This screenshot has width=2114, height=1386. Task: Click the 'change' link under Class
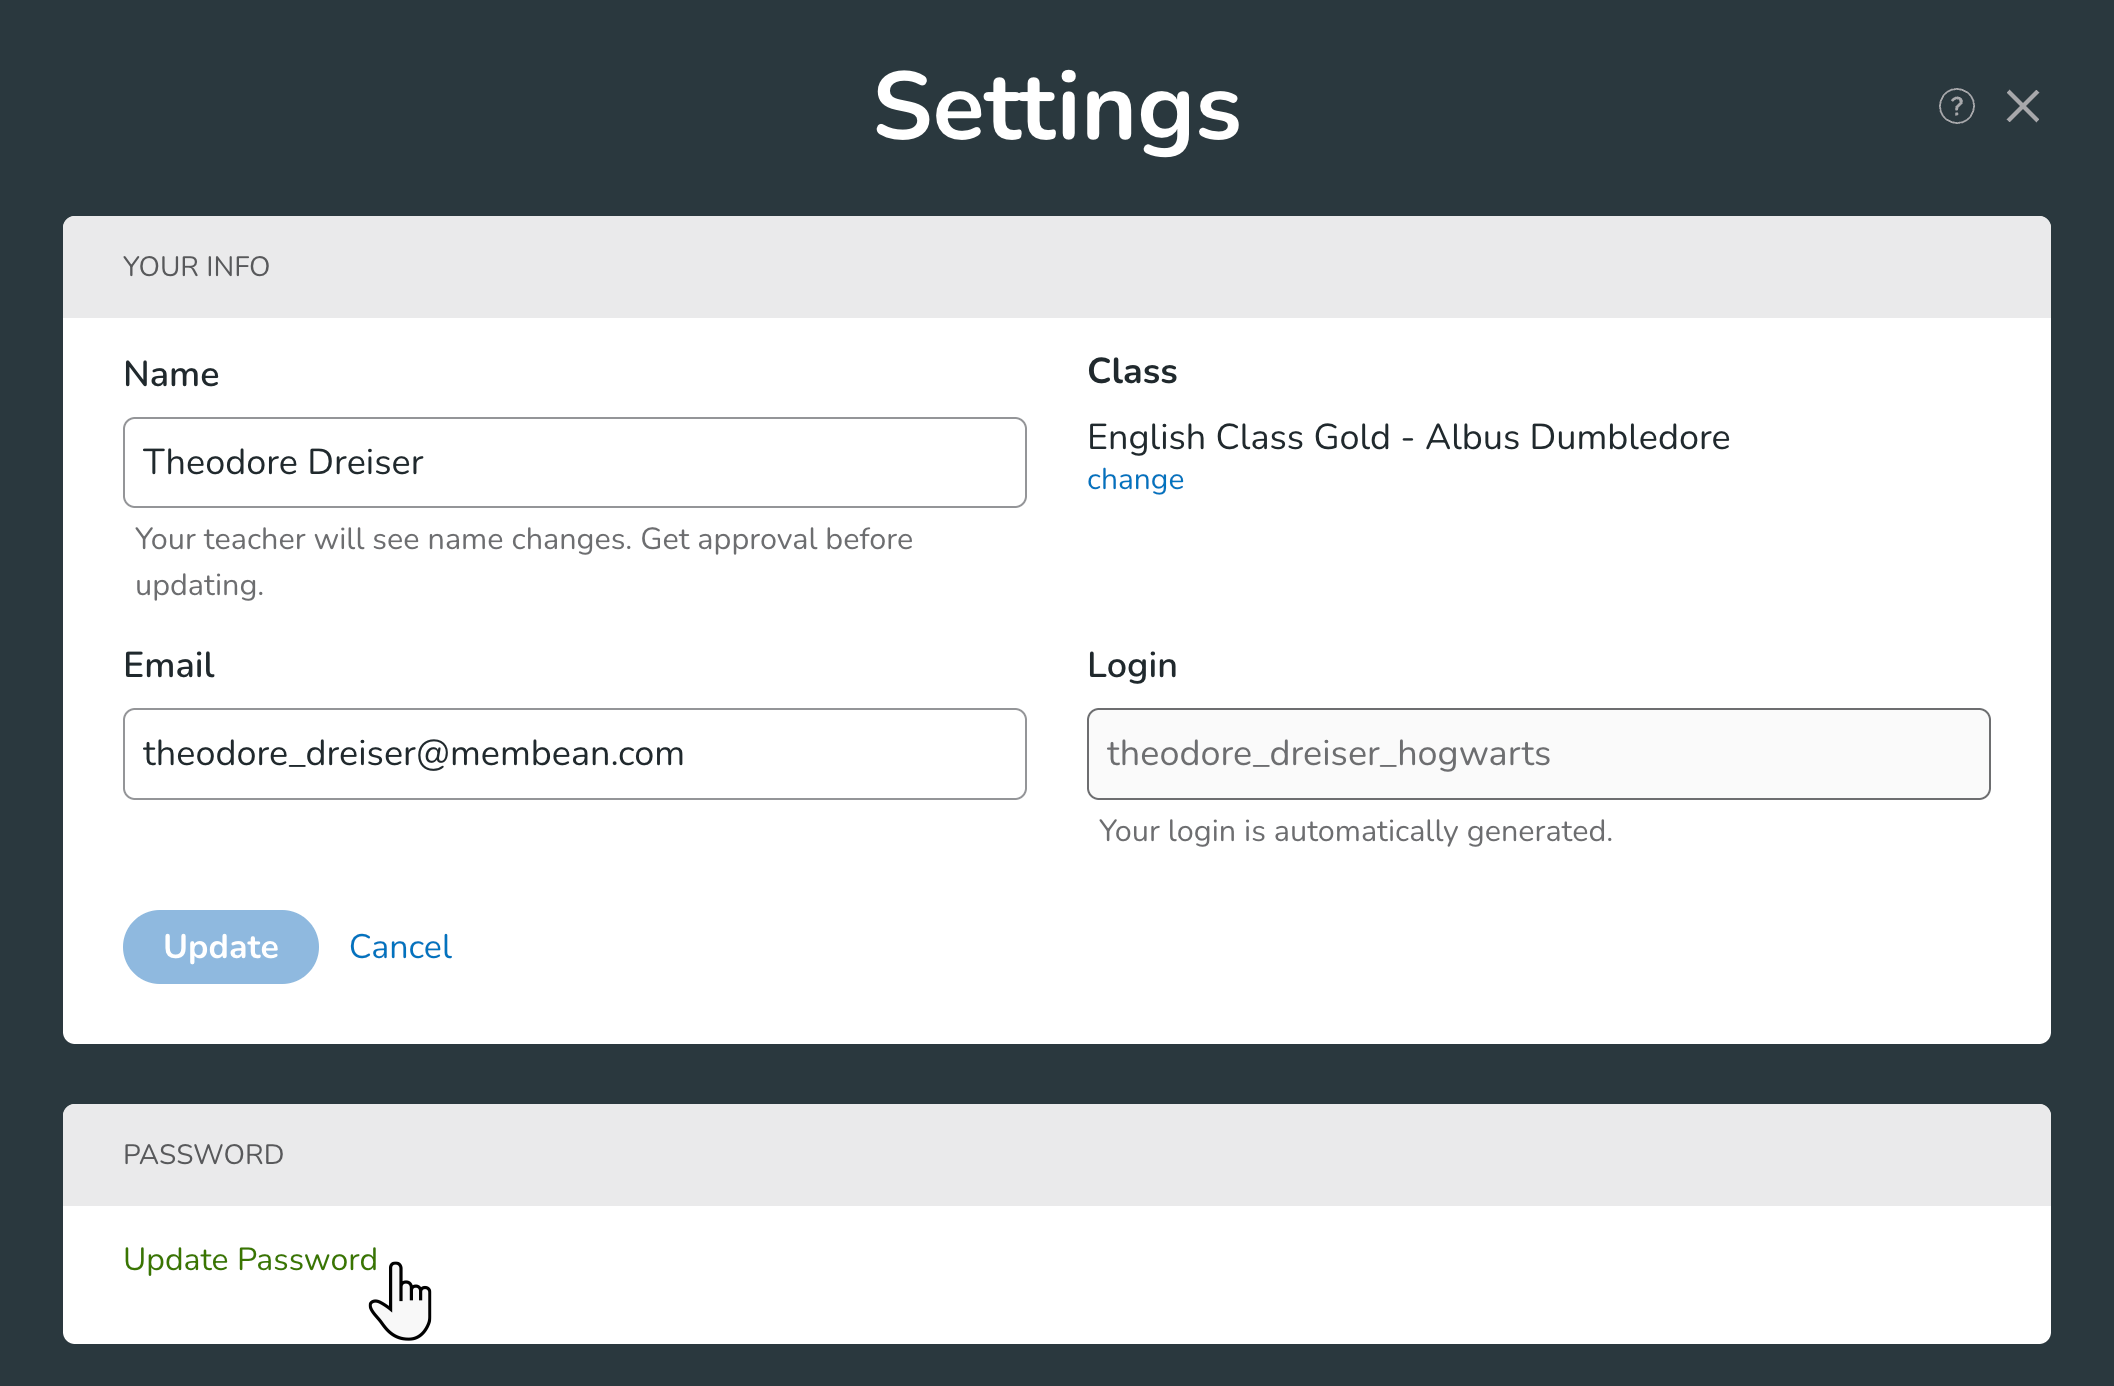1135,480
